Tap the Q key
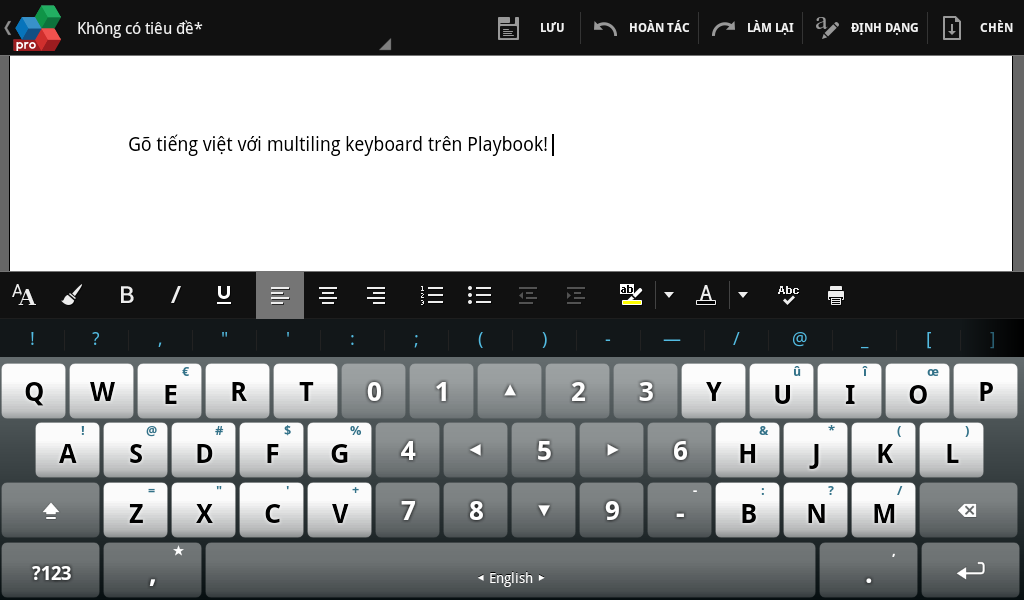The width and height of the screenshot is (1024, 600). click(34, 391)
